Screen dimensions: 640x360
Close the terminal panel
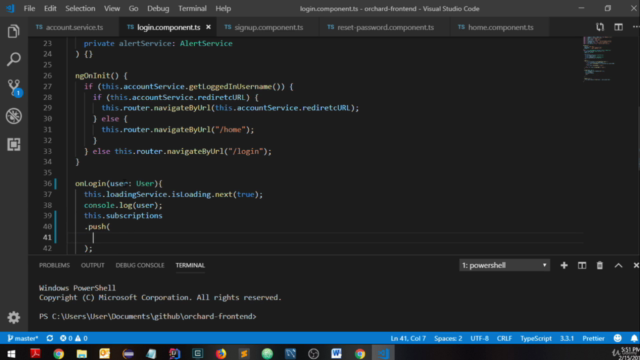coord(636,265)
